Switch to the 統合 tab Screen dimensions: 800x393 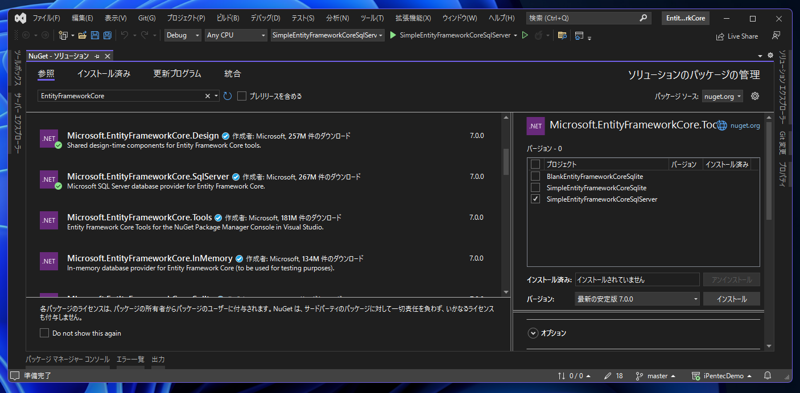point(232,74)
